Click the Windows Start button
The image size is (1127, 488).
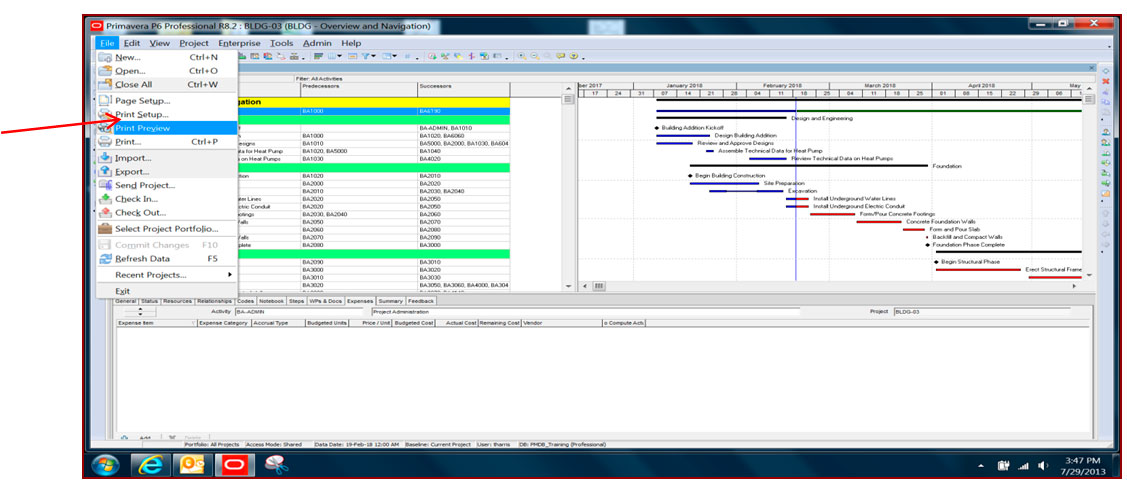[x=106, y=466]
